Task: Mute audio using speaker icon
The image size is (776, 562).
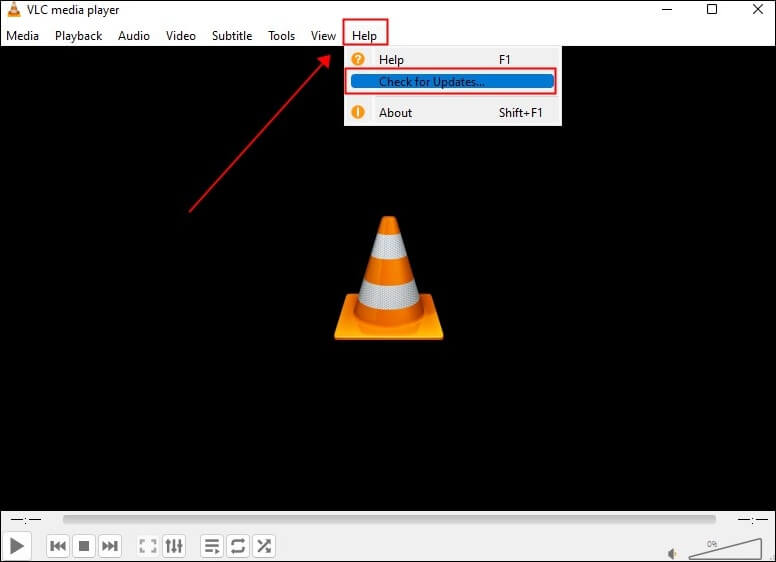Action: pos(673,552)
